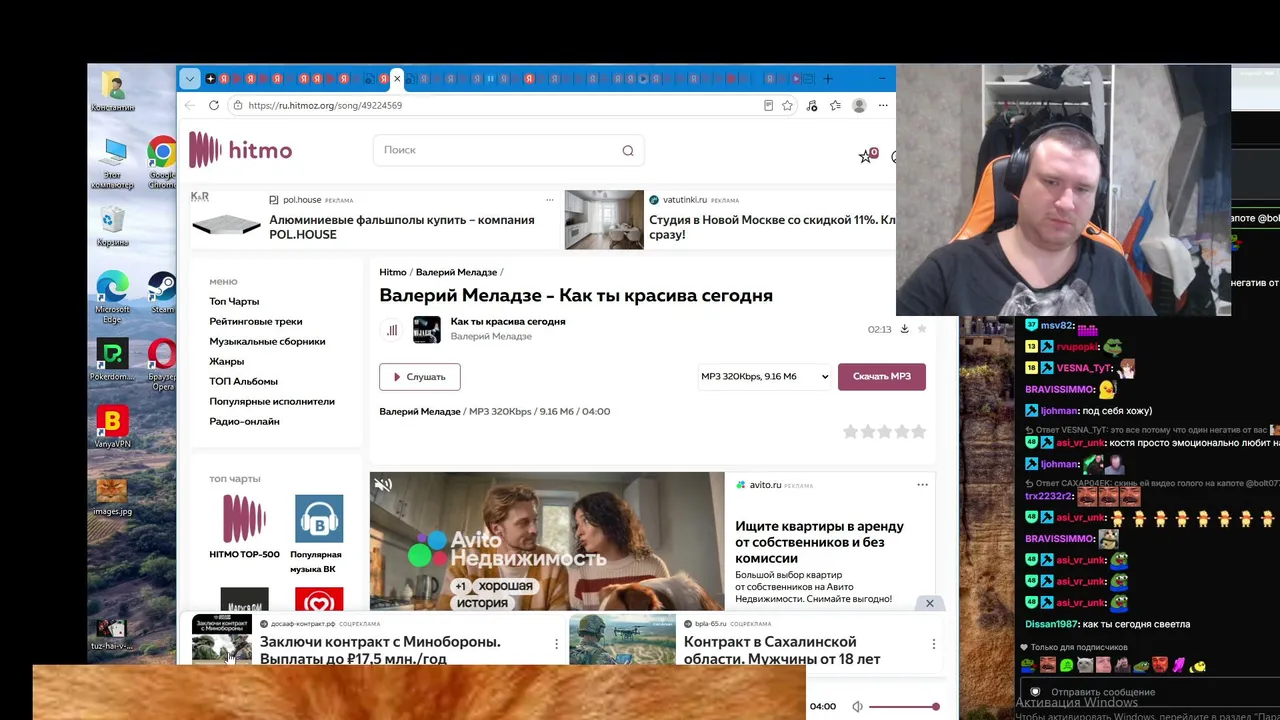Open Музыкальные сборники in the side menu
Screen dimensions: 1280x720
pyautogui.click(x=267, y=341)
